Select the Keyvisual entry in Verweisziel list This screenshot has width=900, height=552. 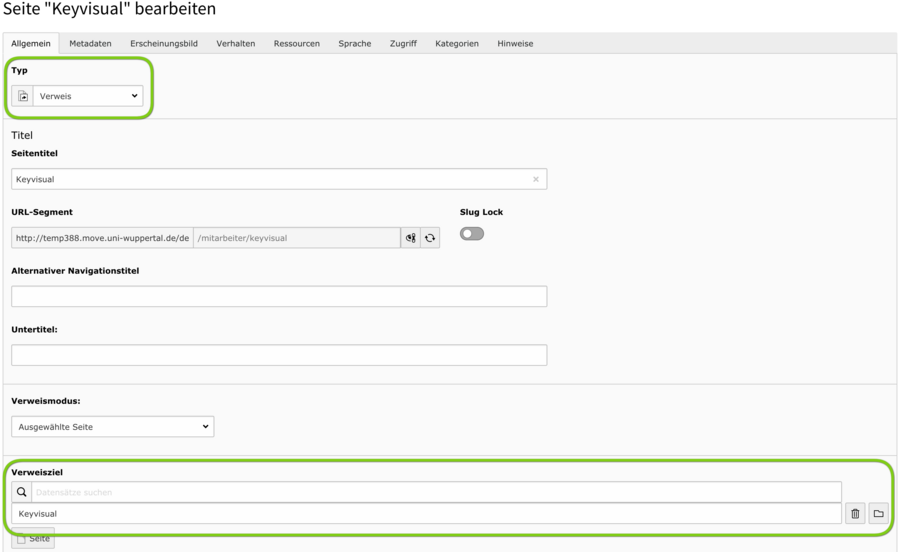426,514
